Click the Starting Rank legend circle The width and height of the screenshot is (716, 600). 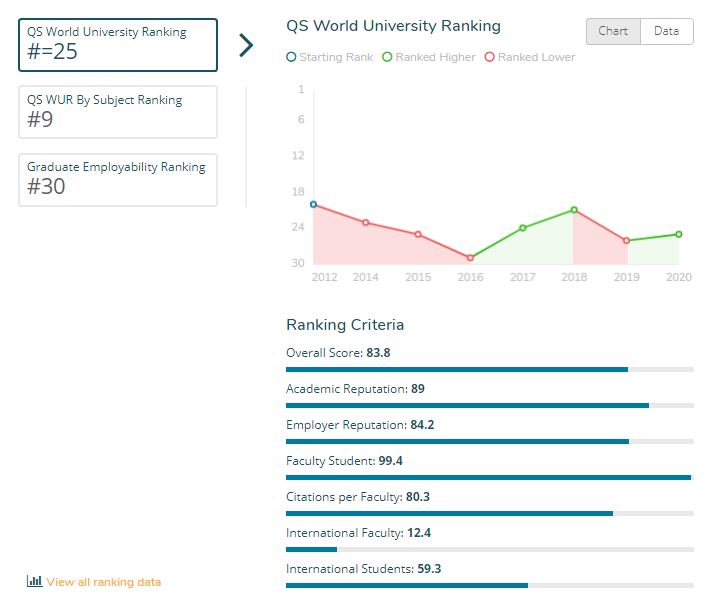[x=291, y=57]
